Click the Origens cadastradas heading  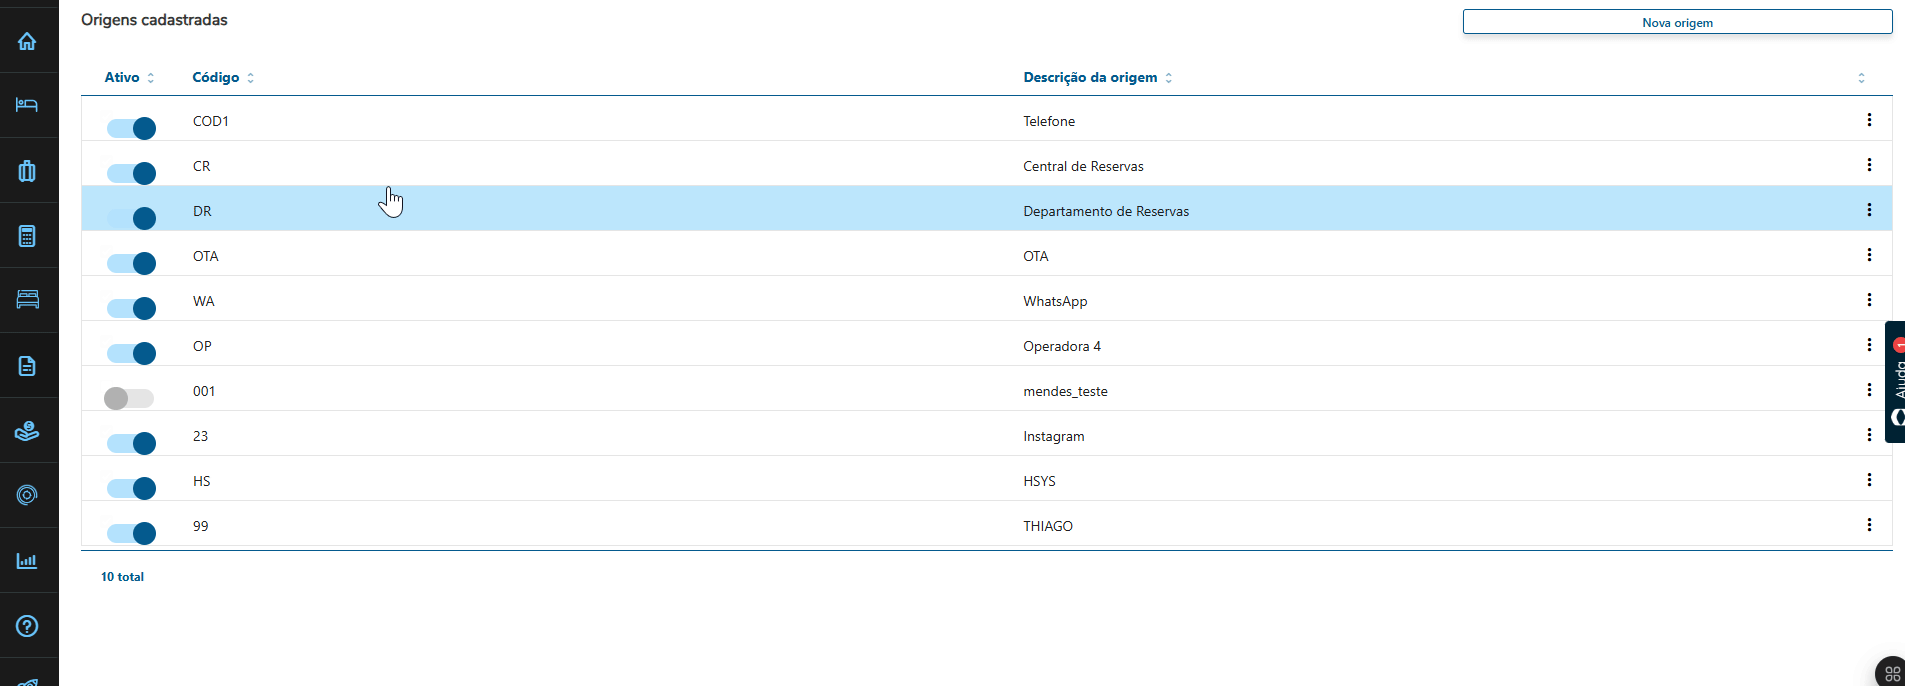[x=154, y=20]
